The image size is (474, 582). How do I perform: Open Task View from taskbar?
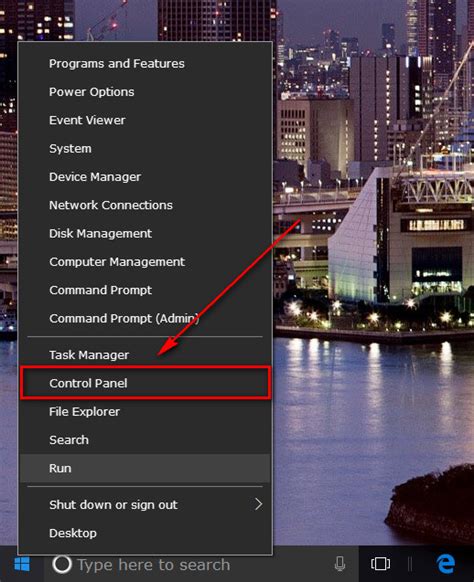coord(380,564)
